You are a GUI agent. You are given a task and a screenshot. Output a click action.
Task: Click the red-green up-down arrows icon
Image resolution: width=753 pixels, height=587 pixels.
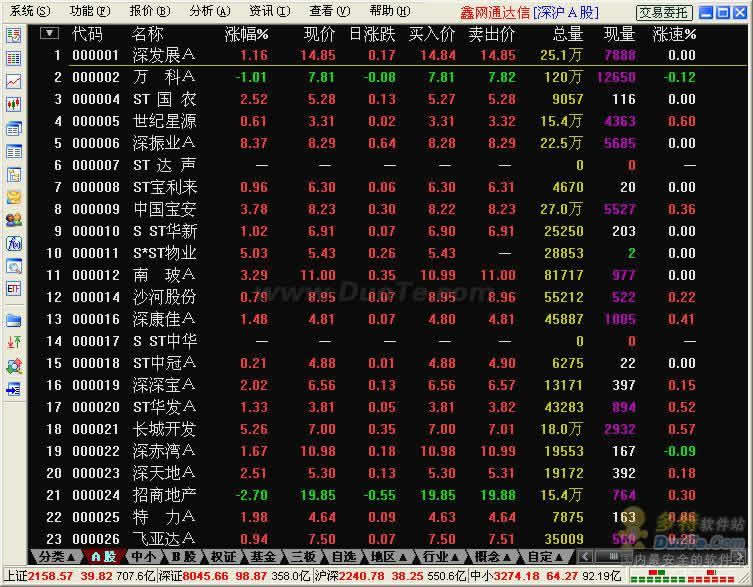tap(13, 343)
